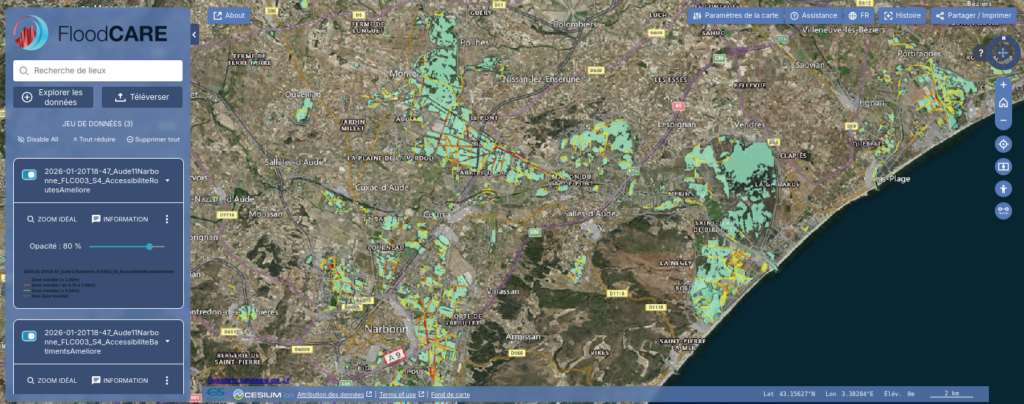Open the compass help question mark
Viewport: 1024px width, 404px height.
[979, 54]
